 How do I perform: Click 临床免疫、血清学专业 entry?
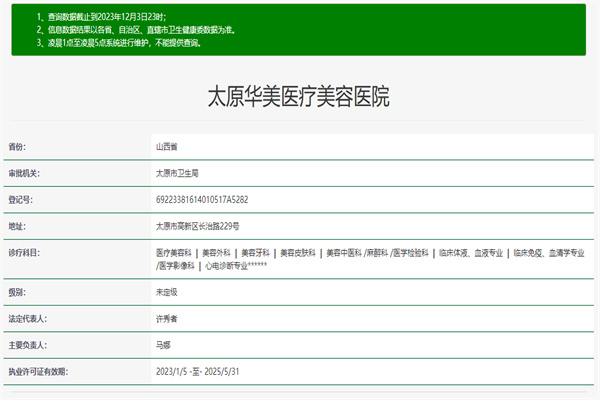click(x=549, y=253)
